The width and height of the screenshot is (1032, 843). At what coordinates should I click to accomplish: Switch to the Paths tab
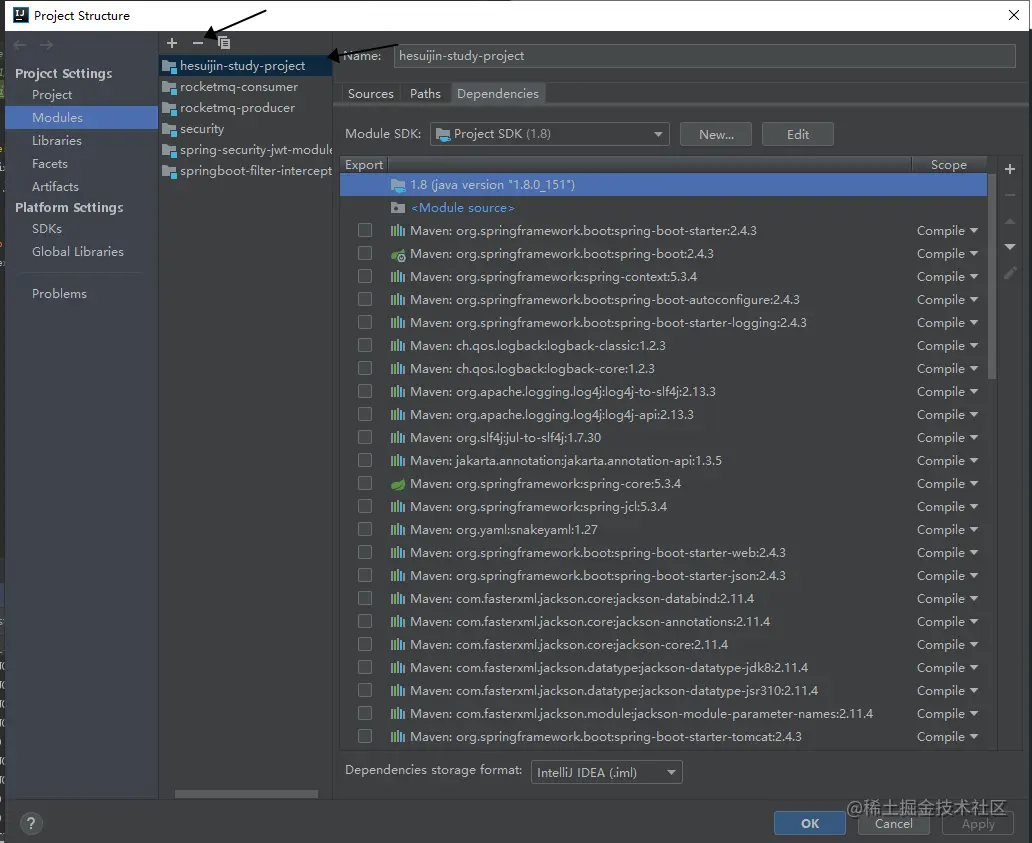[425, 93]
